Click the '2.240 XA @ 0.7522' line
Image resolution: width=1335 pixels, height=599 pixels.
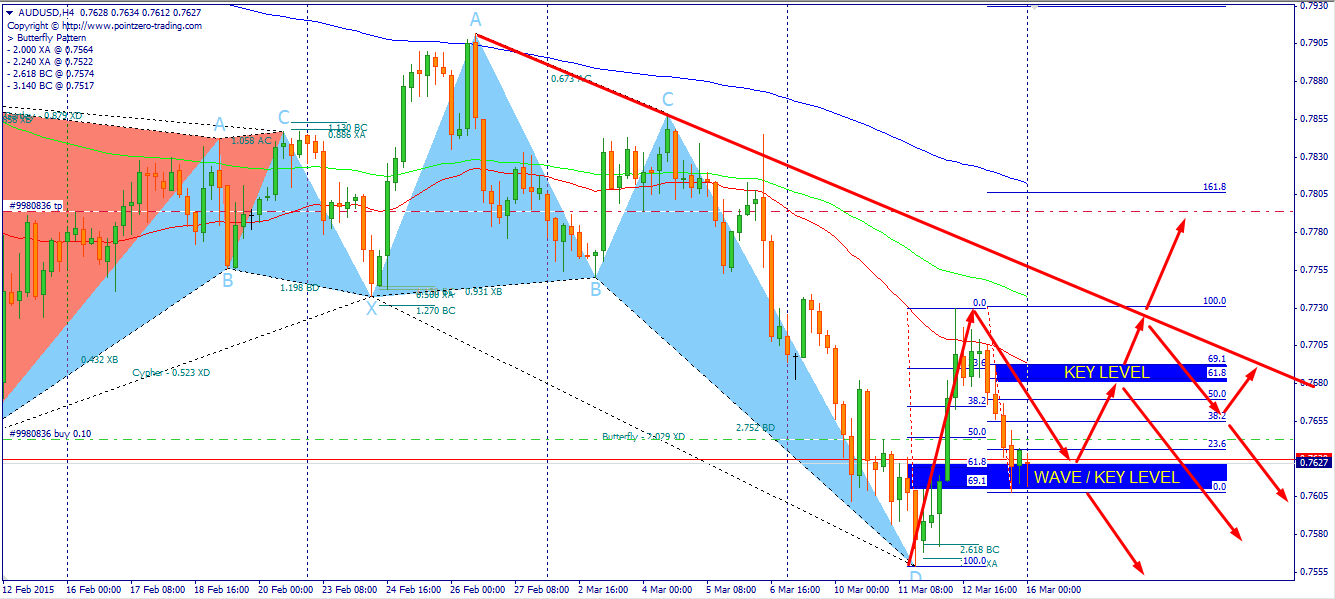(x=50, y=61)
